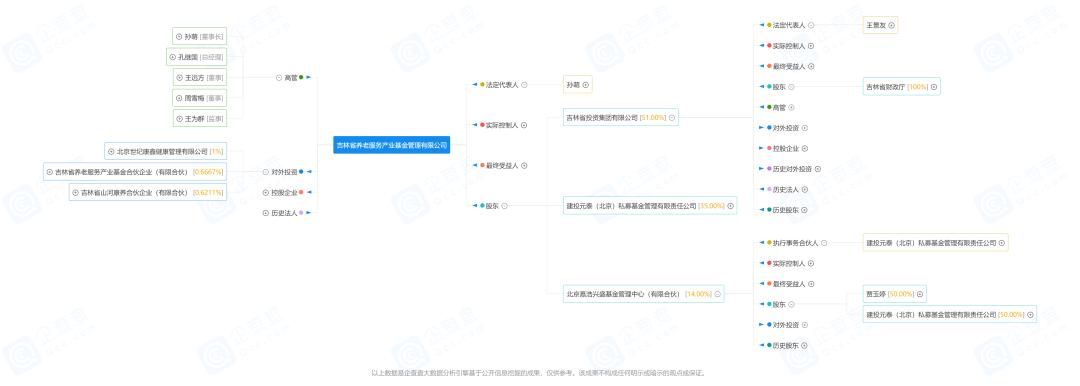Select the blue 吉林省养老服务产业基金管理有限公司 root node
This screenshot has height=386, width=1080.
click(391, 145)
